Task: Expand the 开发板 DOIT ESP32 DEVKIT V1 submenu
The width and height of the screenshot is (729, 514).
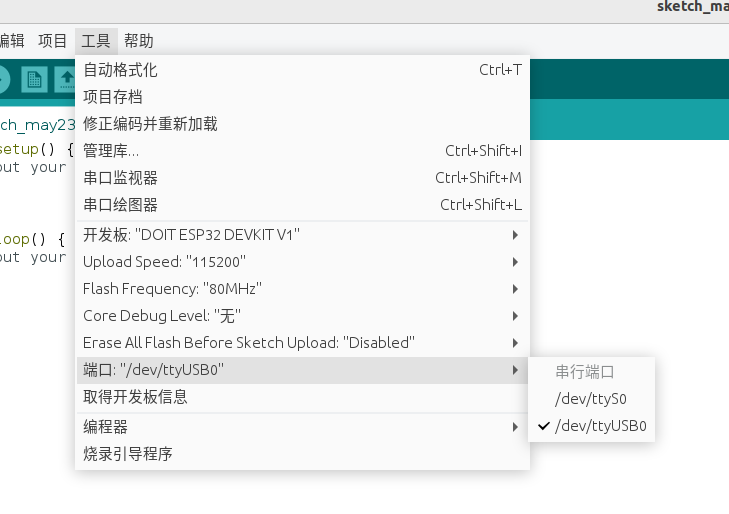Action: [302, 235]
